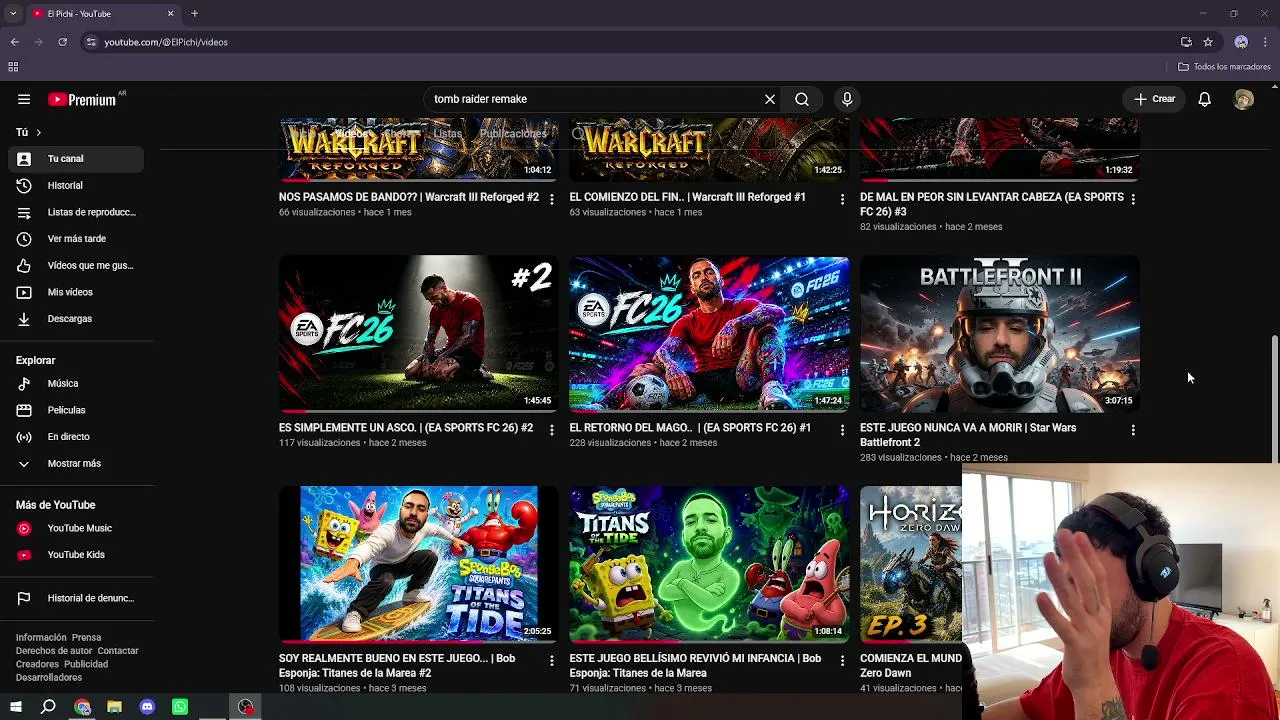Open options for DE MAL EN PEOR video
The height and width of the screenshot is (720, 1280).
click(x=1133, y=199)
